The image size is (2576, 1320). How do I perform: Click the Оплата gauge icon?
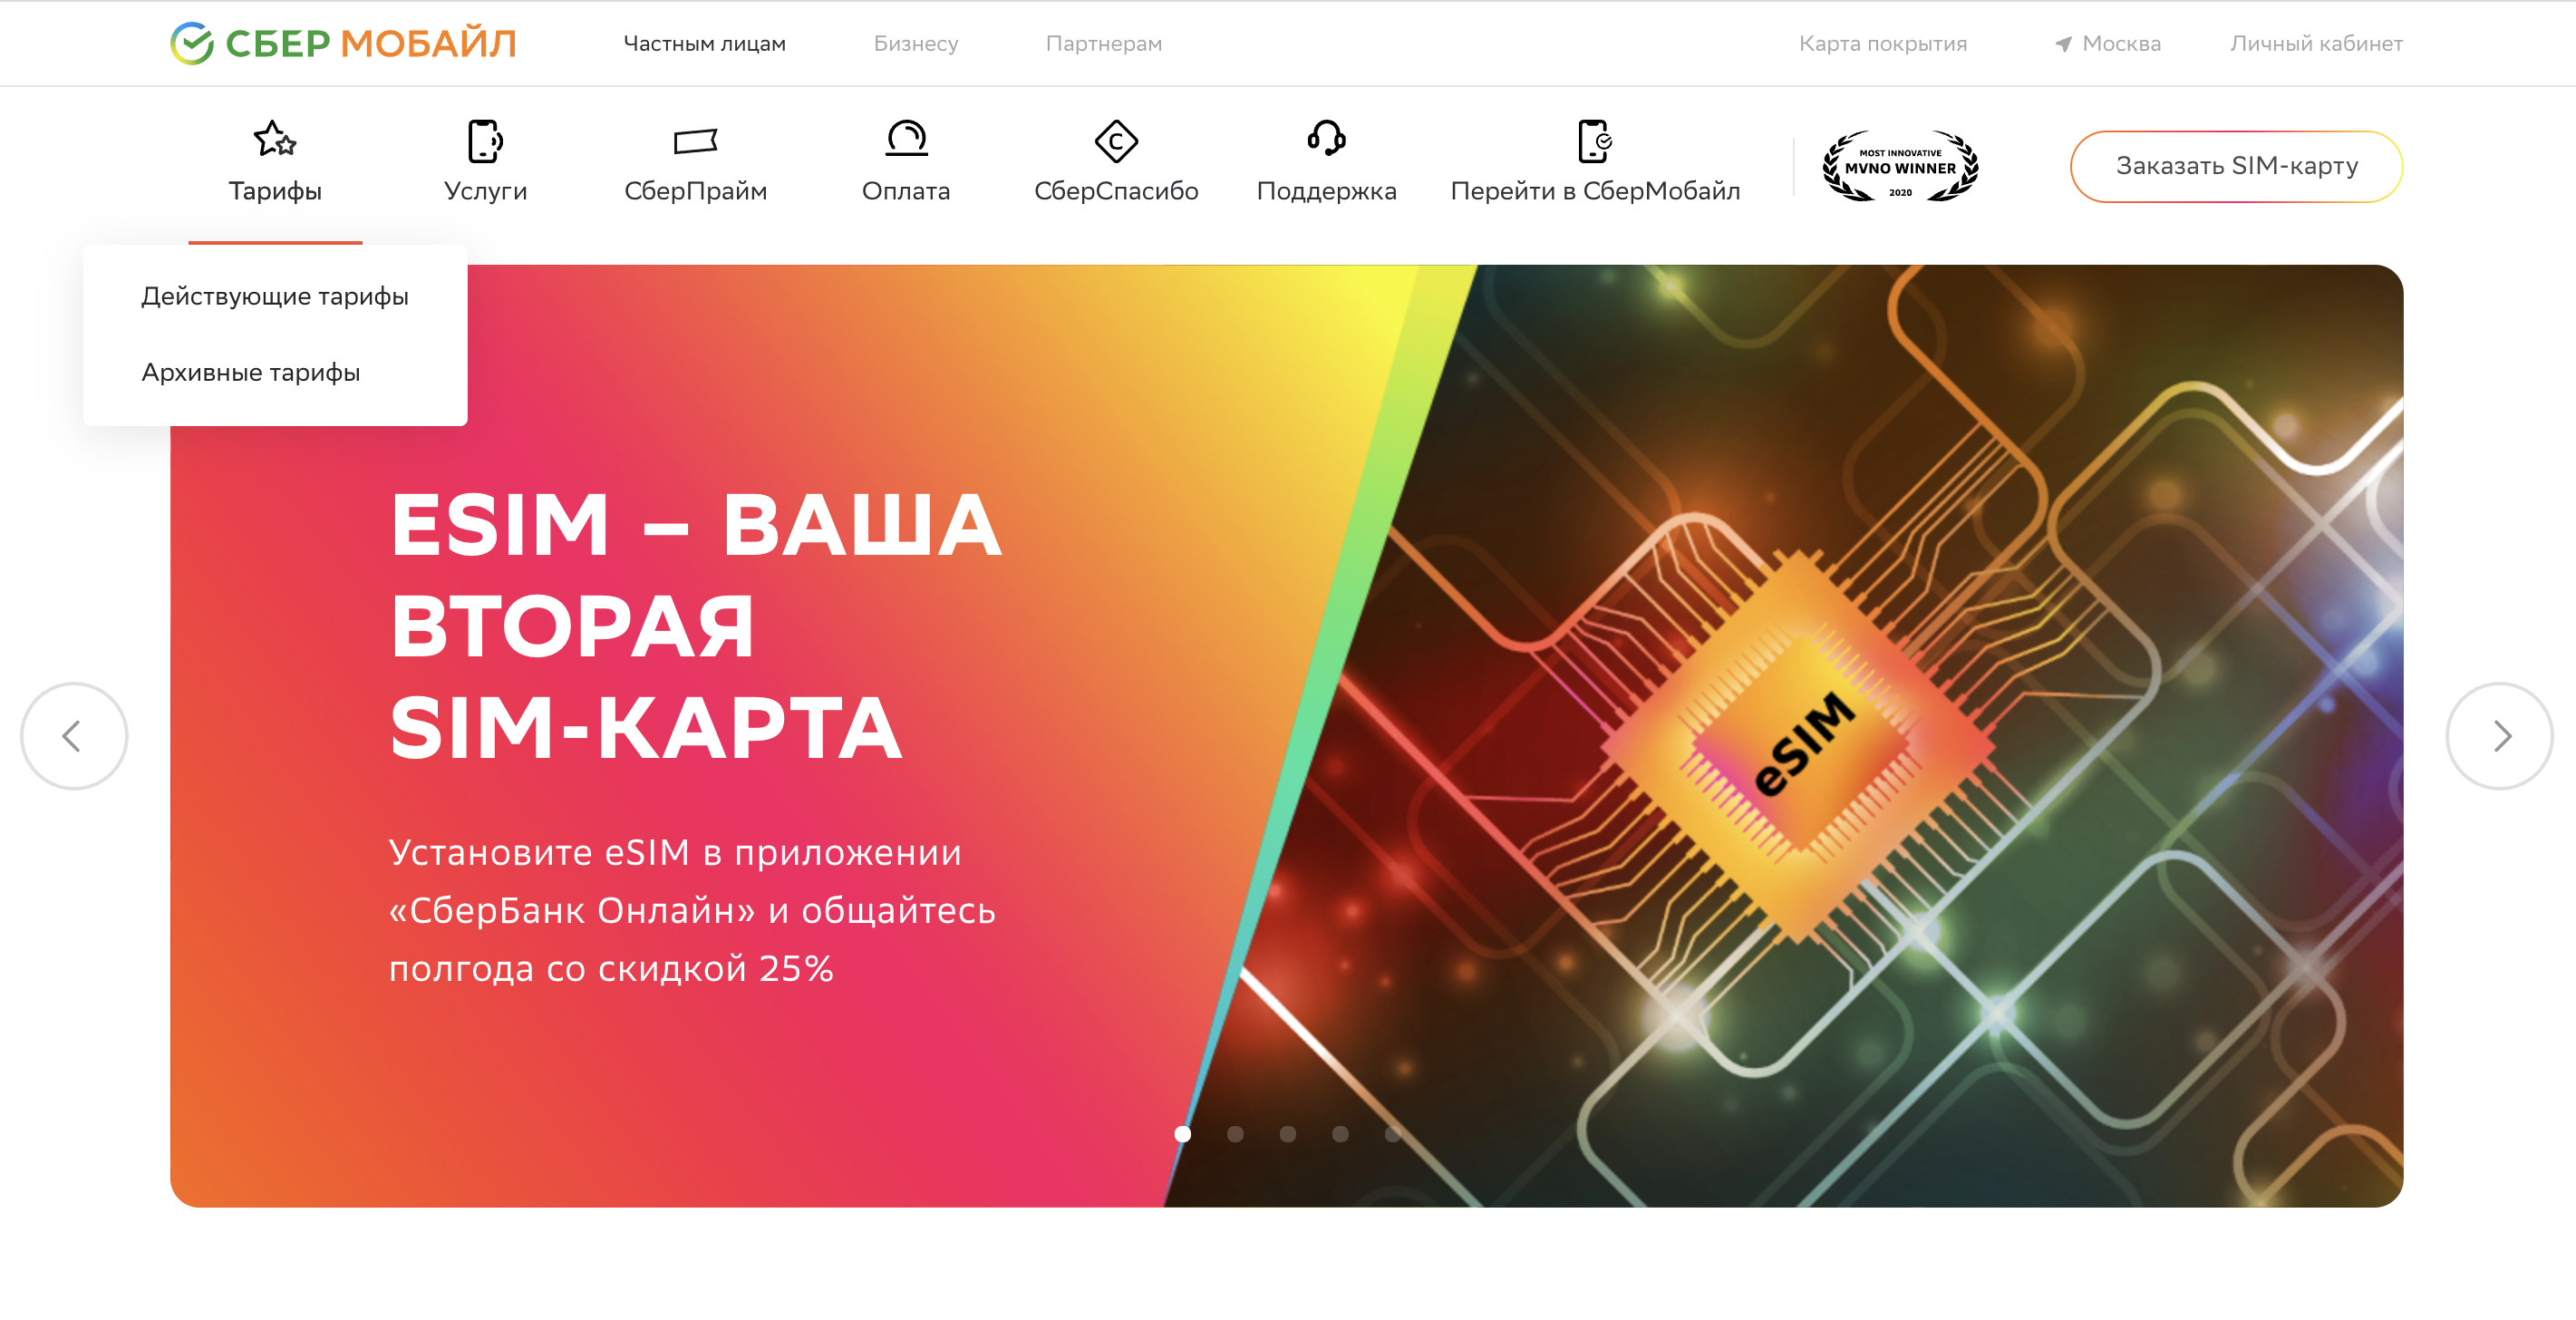coord(906,139)
